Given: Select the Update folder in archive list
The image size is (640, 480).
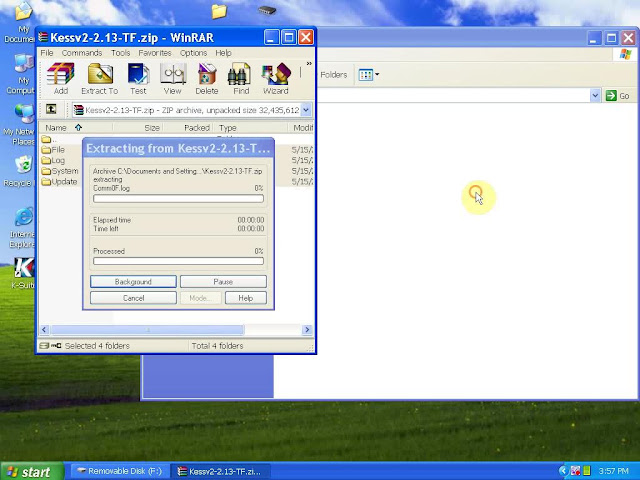Looking at the screenshot, I should pos(60,182).
